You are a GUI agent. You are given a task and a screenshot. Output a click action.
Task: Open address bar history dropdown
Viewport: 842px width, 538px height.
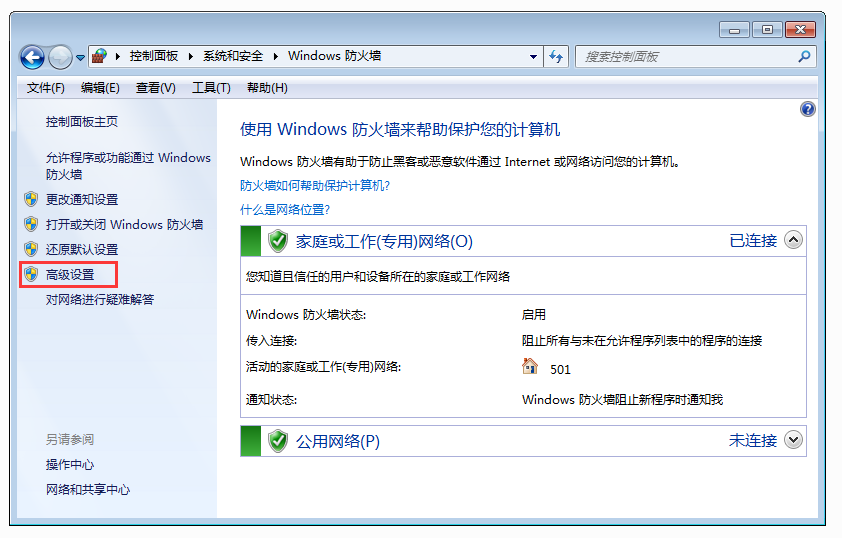pos(533,56)
